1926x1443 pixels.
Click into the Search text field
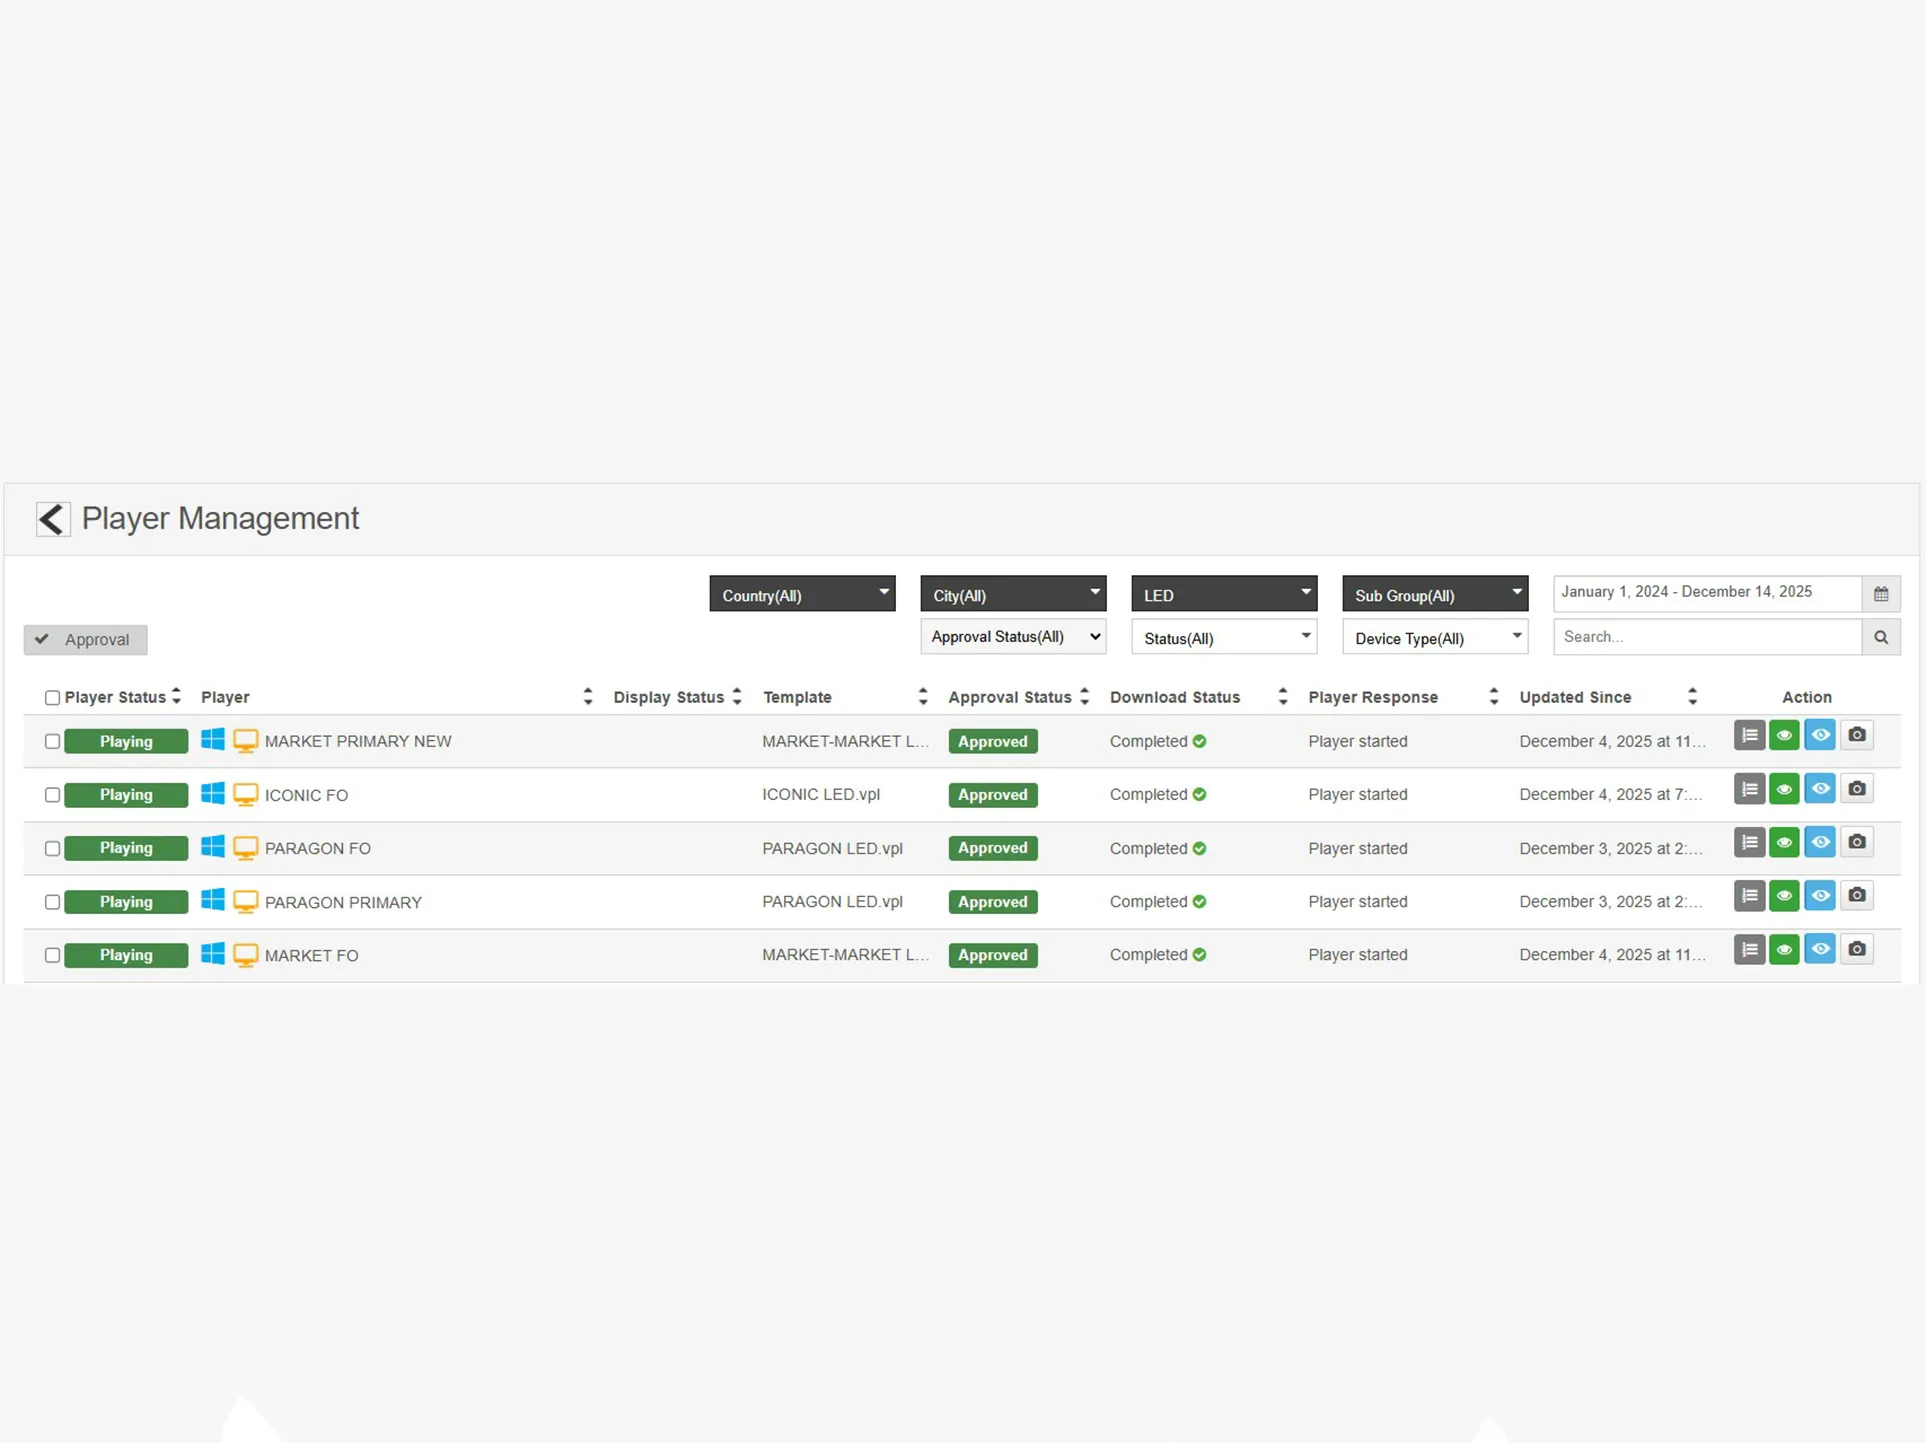point(1706,637)
